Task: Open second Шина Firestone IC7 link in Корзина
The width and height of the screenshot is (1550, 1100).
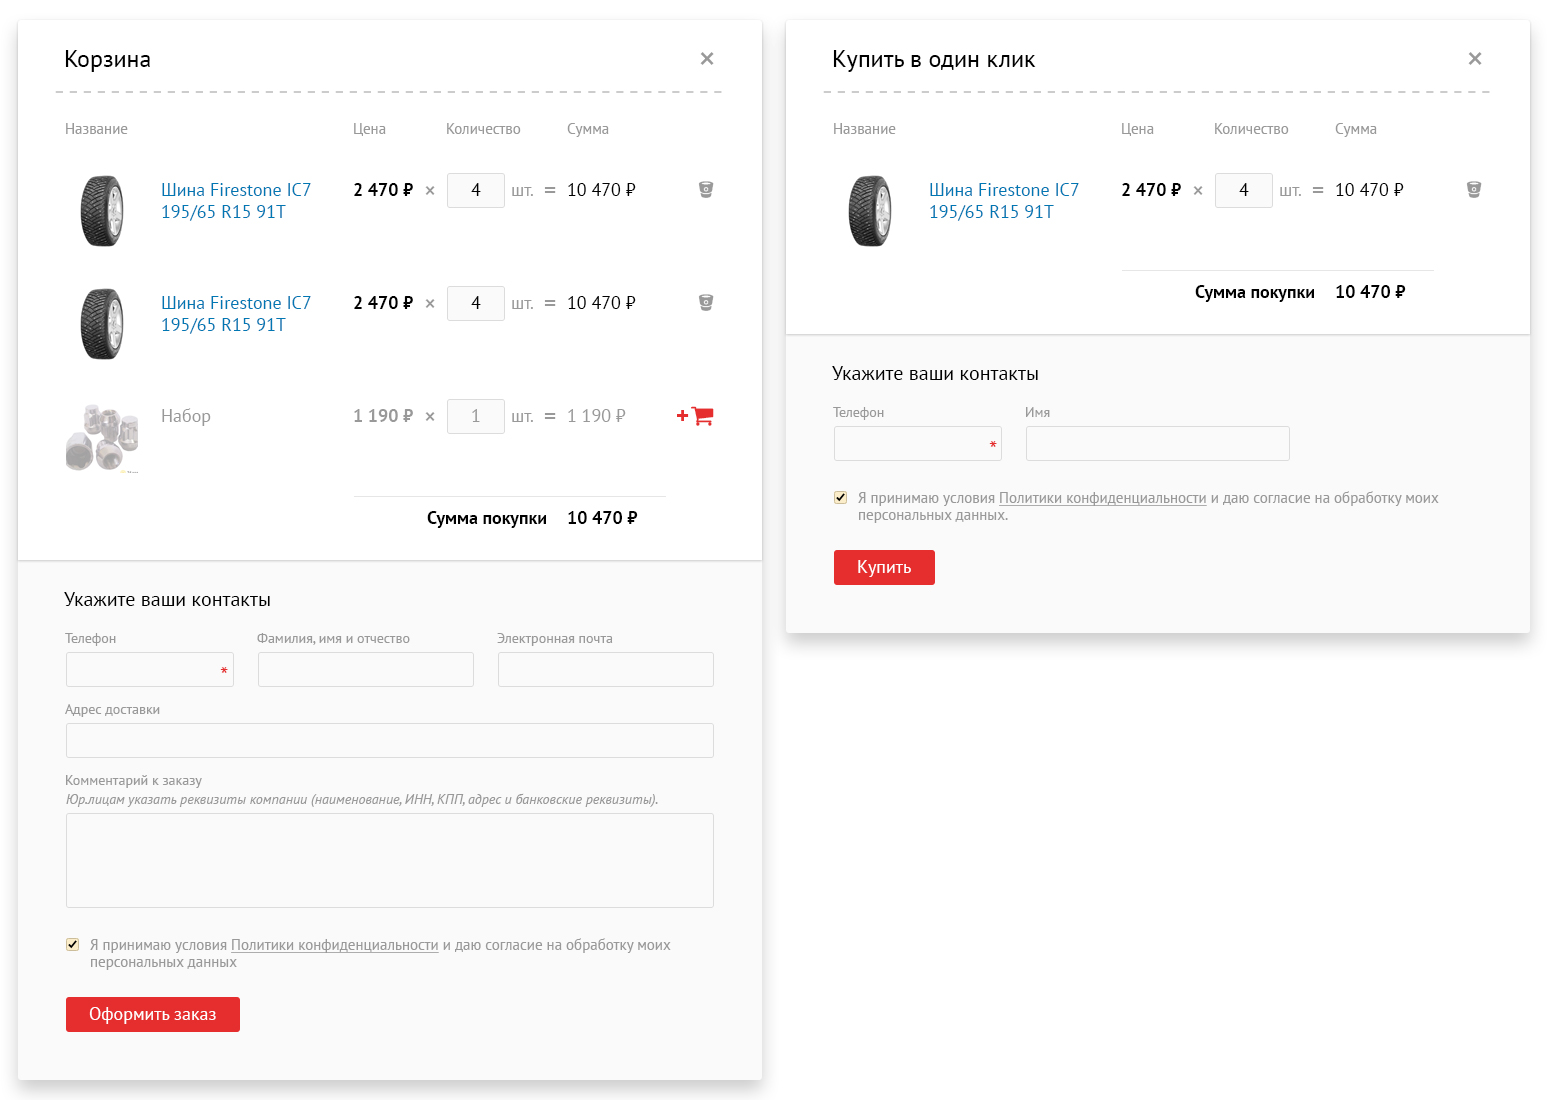Action: point(236,314)
